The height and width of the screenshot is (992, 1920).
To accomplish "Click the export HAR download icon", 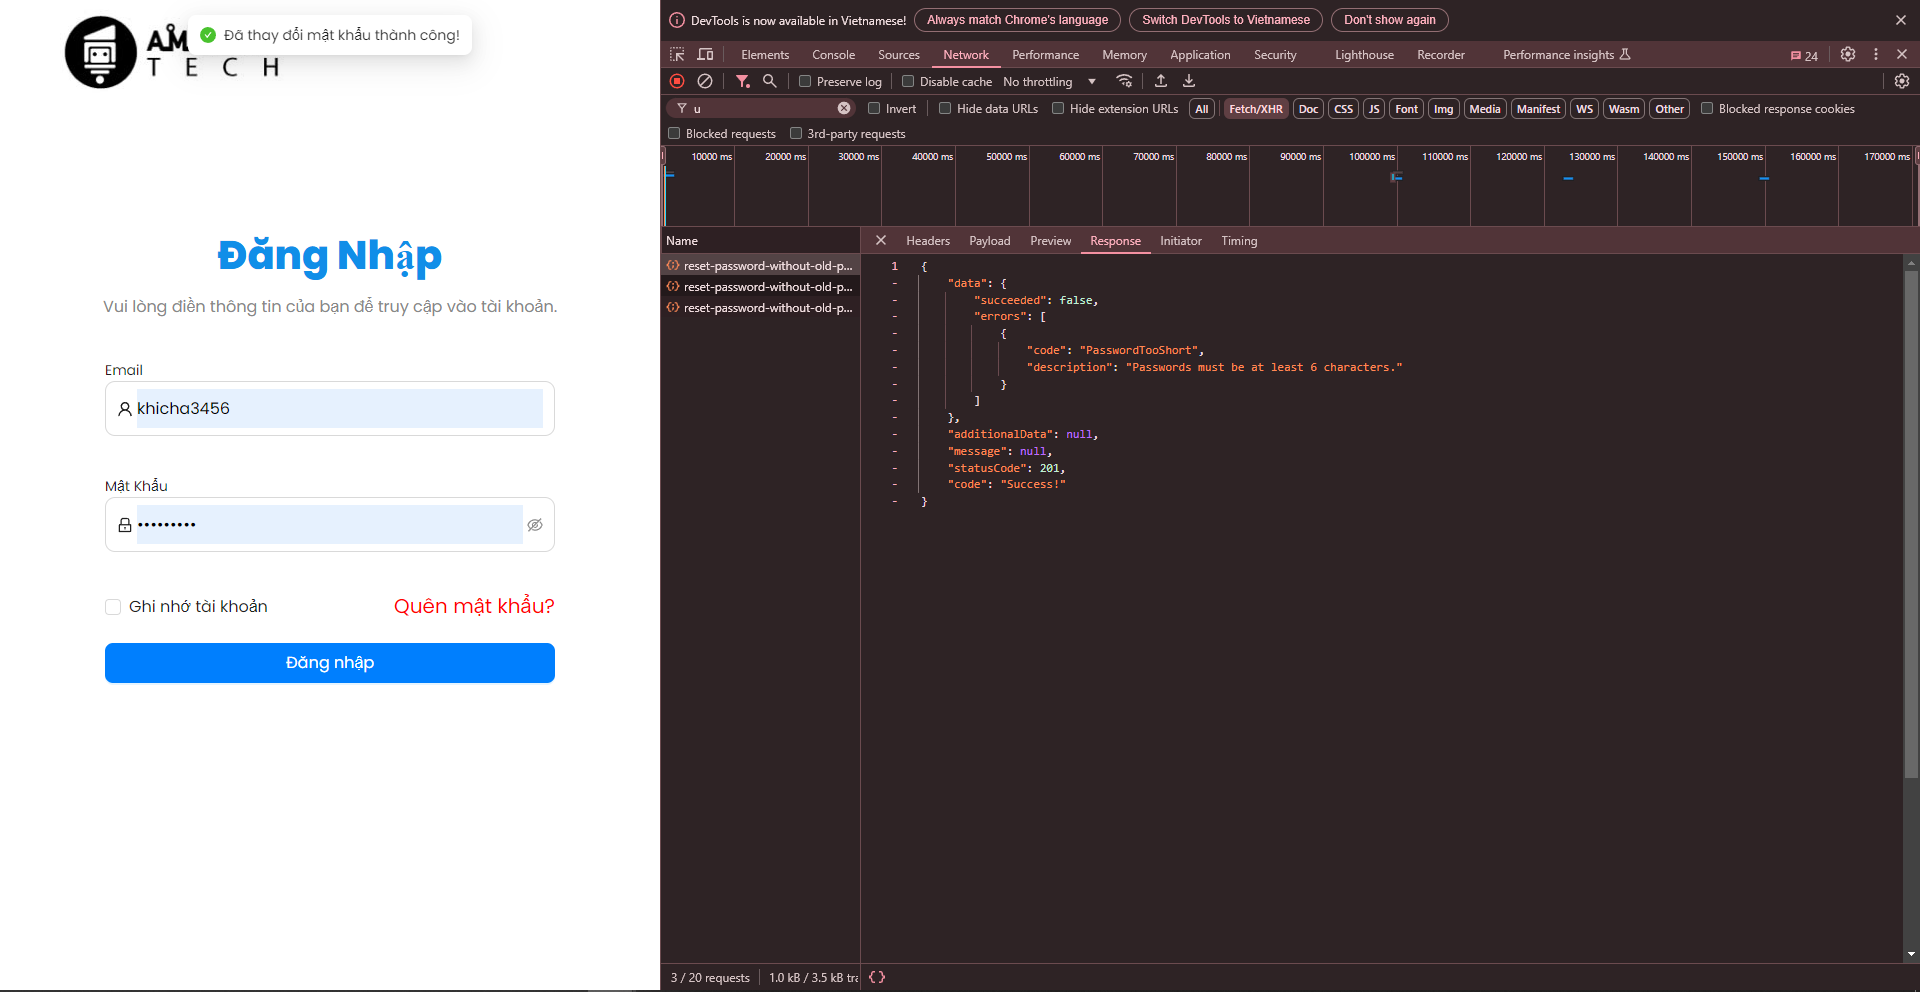I will pos(1189,81).
